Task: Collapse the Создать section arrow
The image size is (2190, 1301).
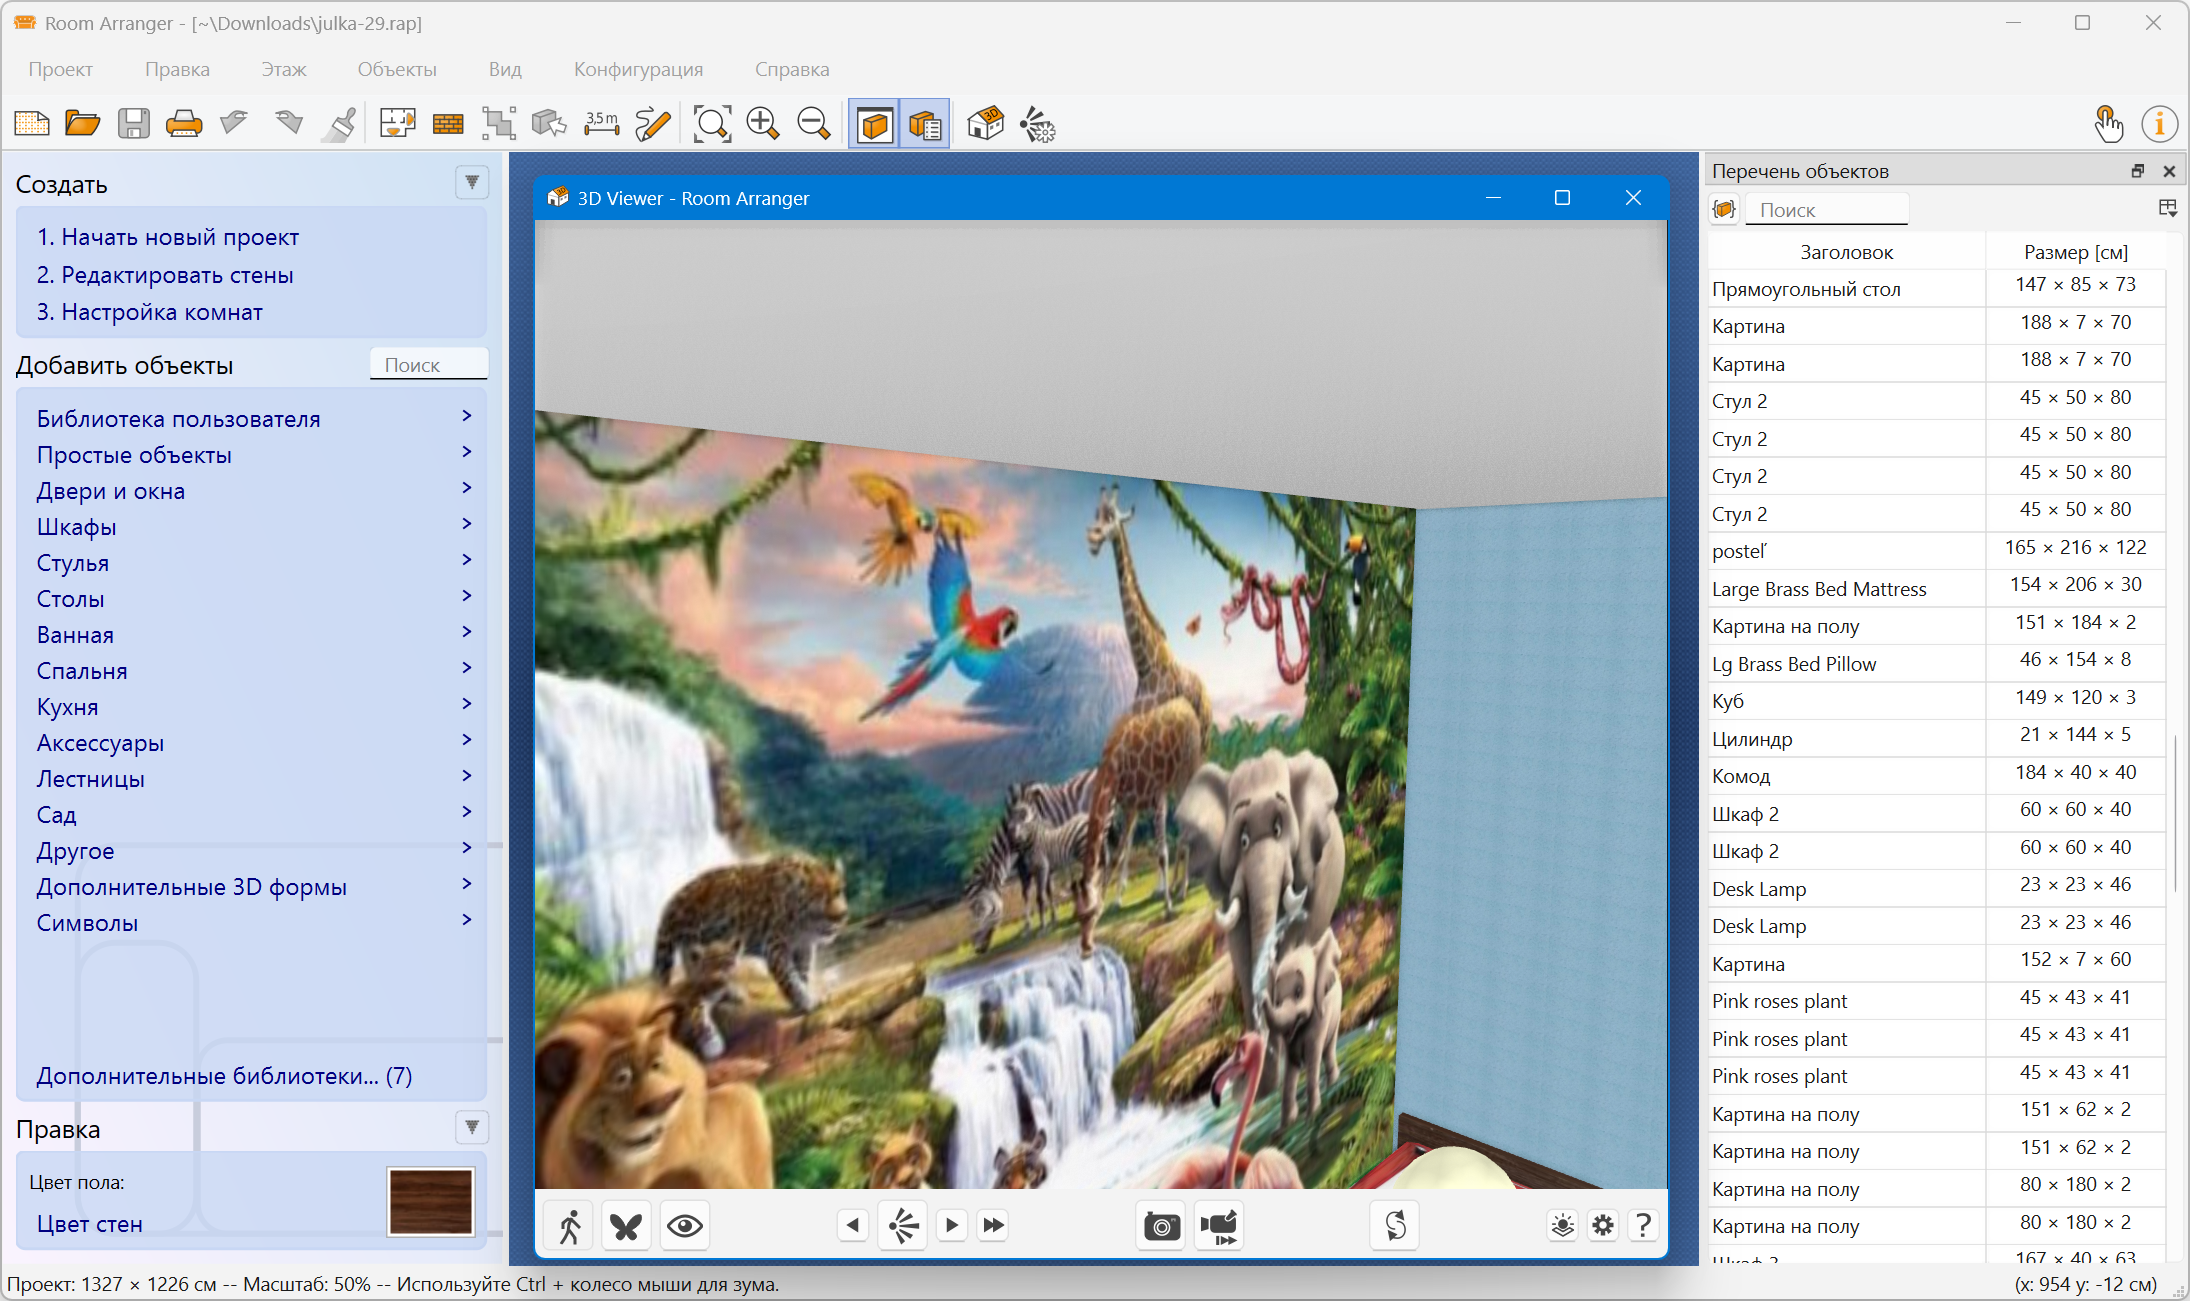Action: point(472,182)
